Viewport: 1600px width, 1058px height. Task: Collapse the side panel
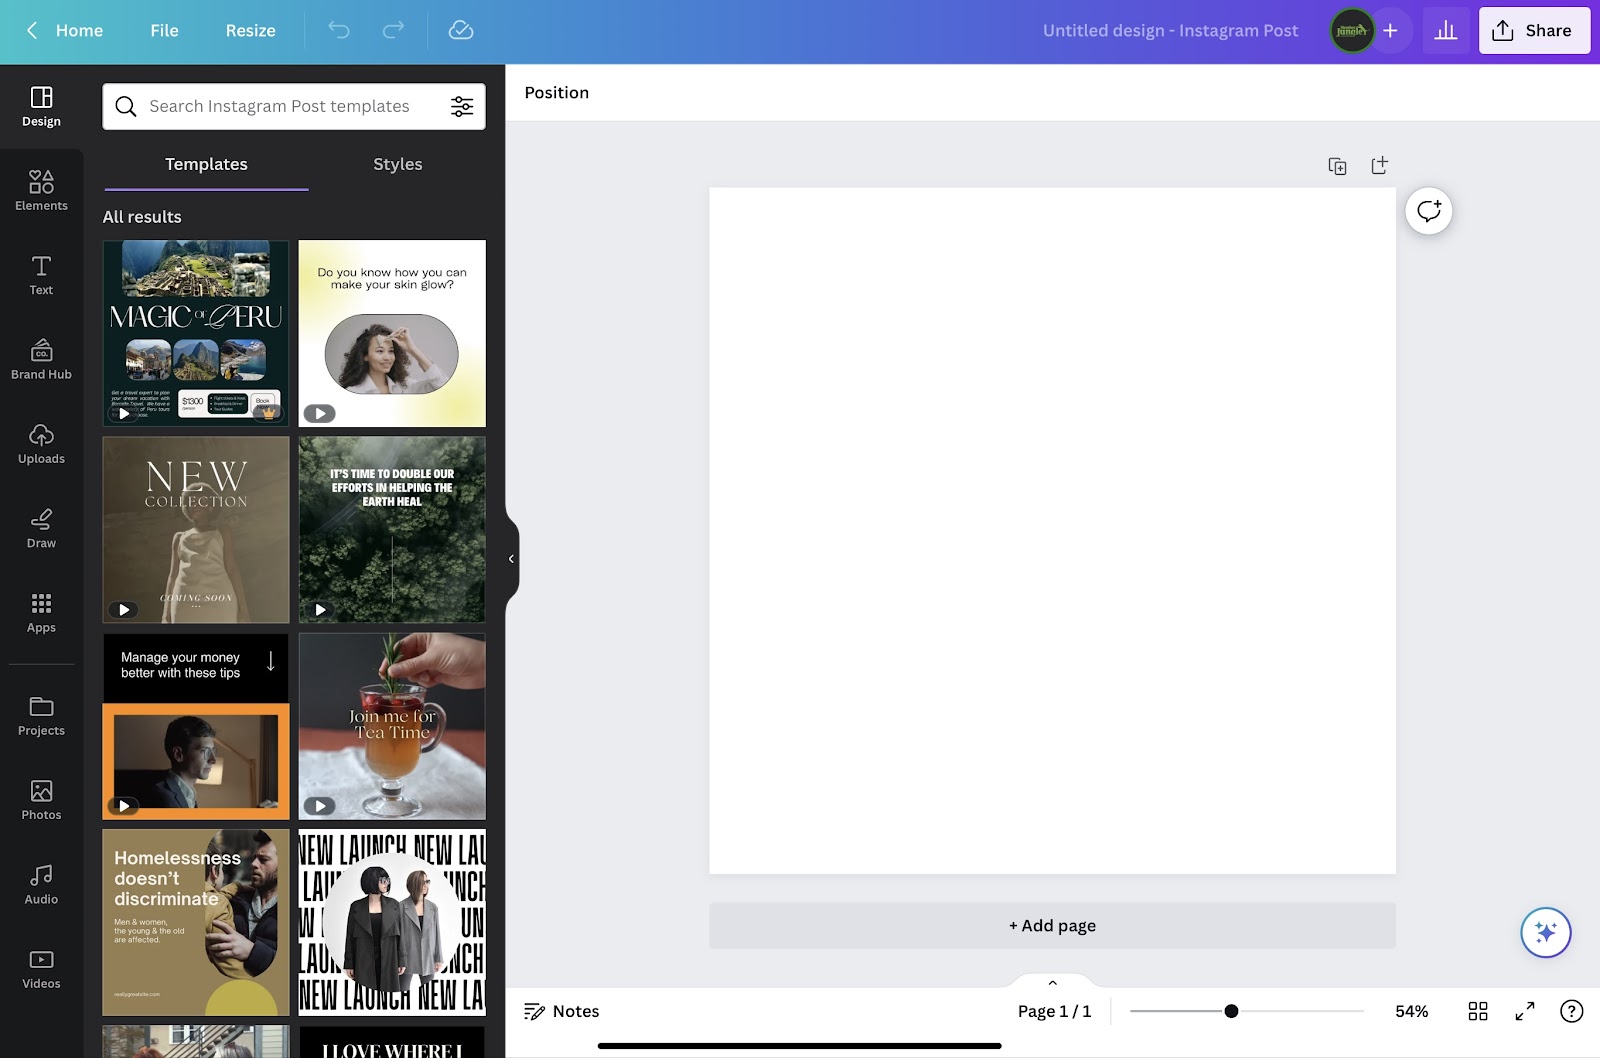tap(511, 559)
